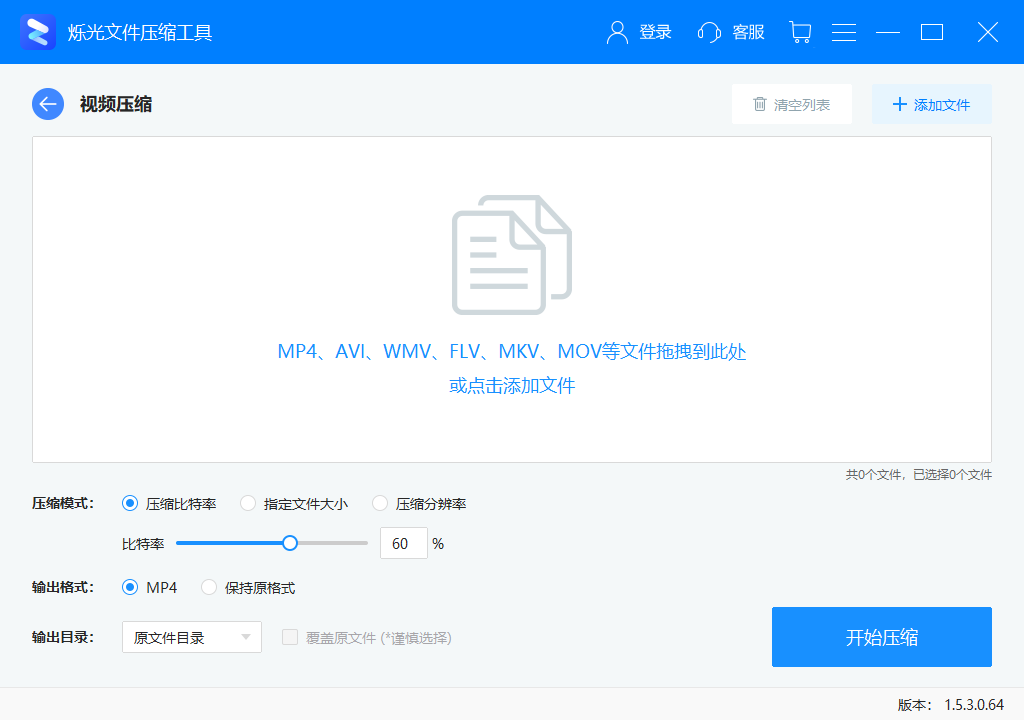Open the shopping cart icon
Screen dimensions: 1024x720
(x=799, y=32)
